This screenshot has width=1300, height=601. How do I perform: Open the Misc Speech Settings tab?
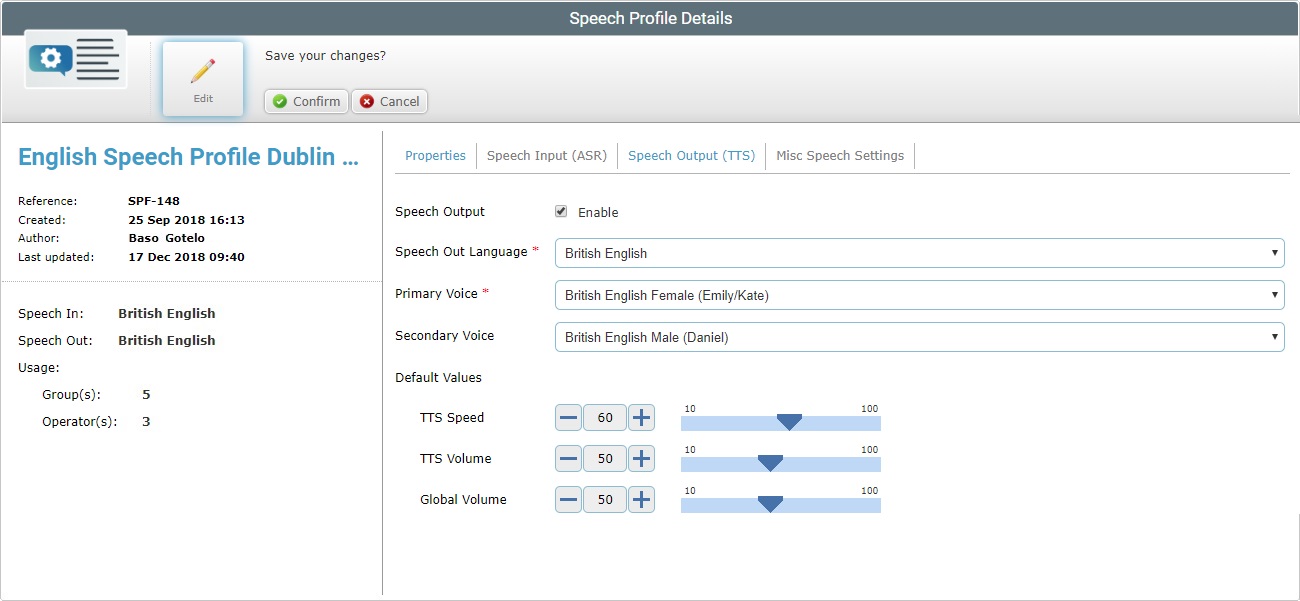pyautogui.click(x=840, y=155)
